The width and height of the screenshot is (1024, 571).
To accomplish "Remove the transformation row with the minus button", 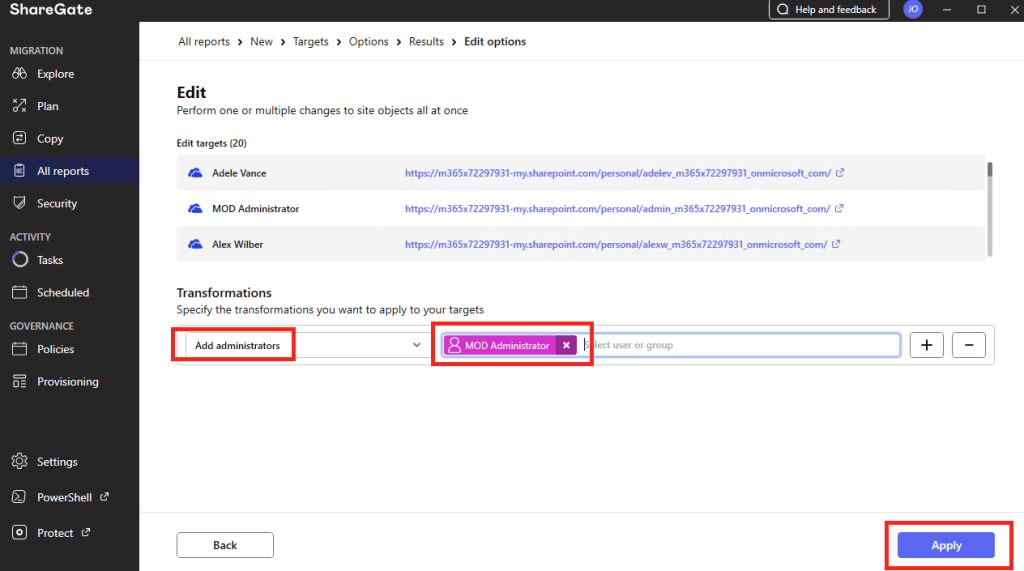I will point(968,345).
